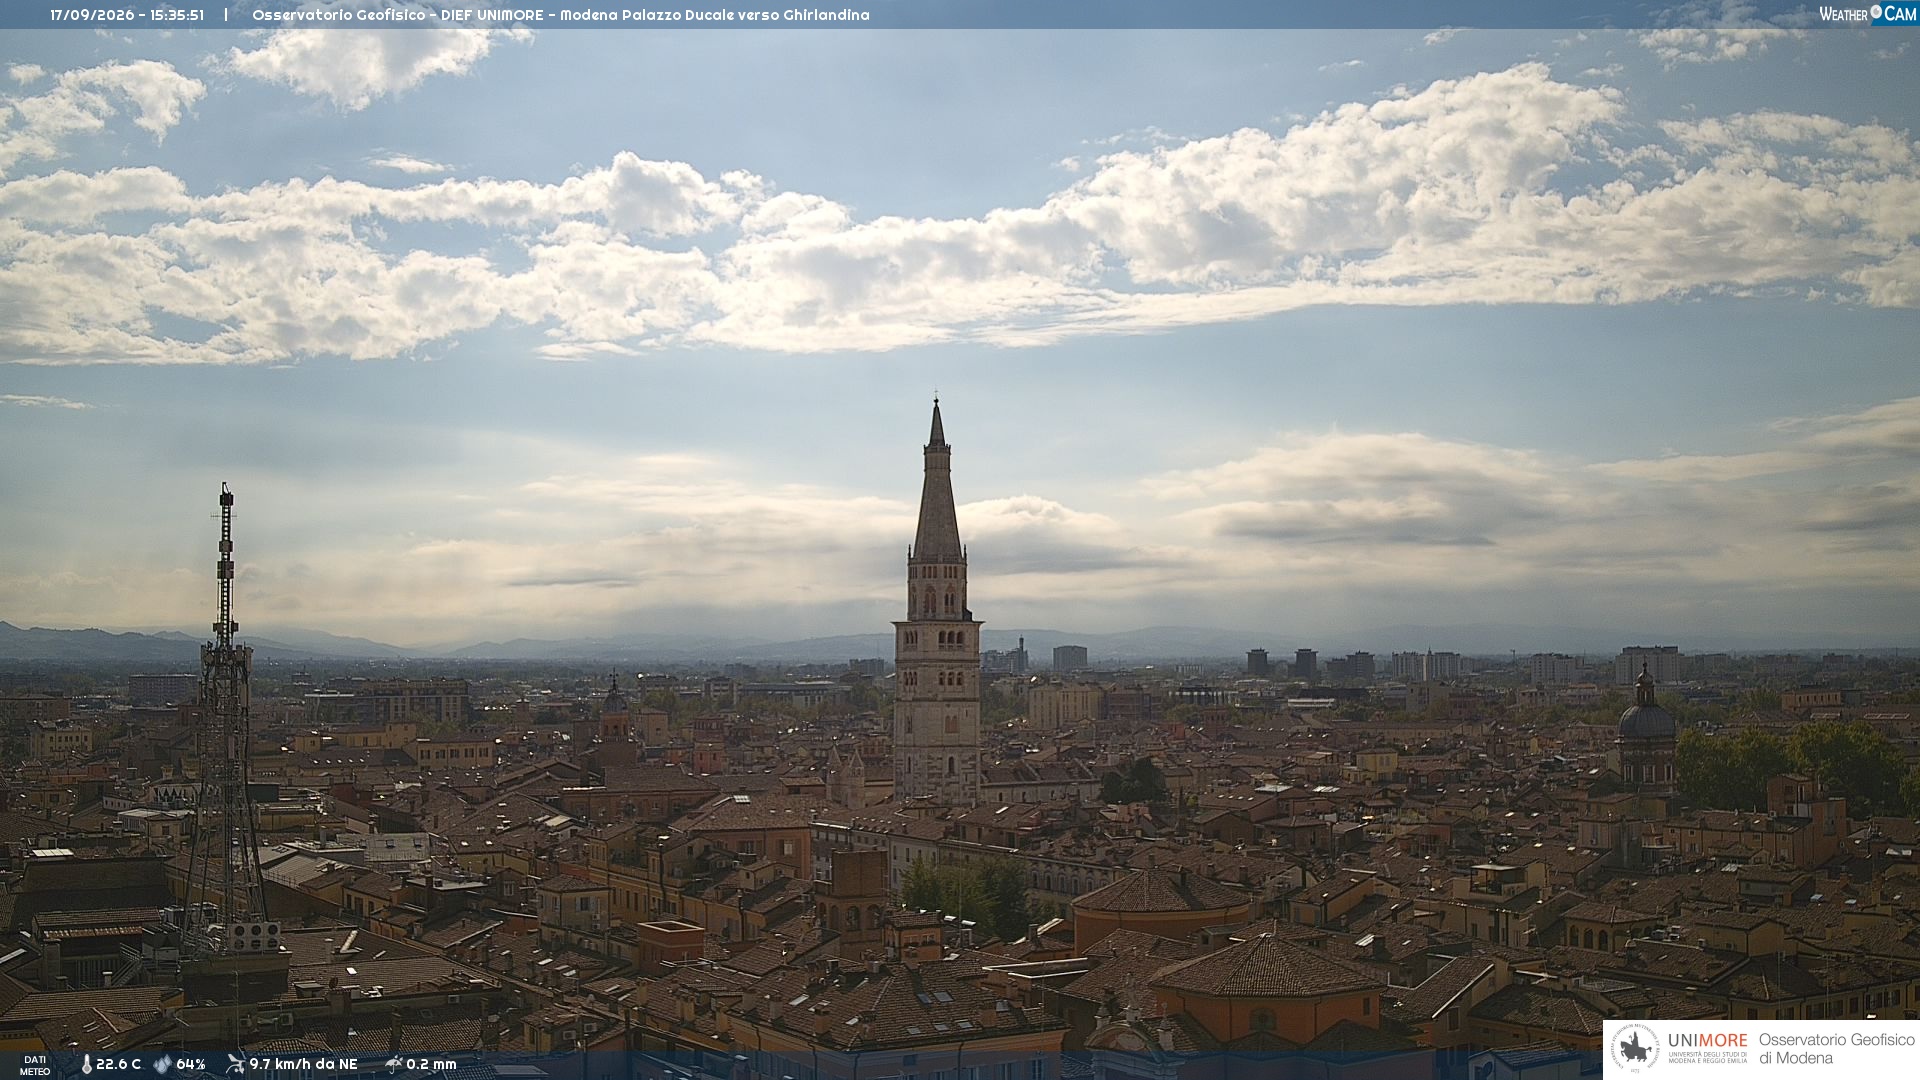Click the UNIMORE logo text
The width and height of the screenshot is (1920, 1080).
[1707, 1040]
